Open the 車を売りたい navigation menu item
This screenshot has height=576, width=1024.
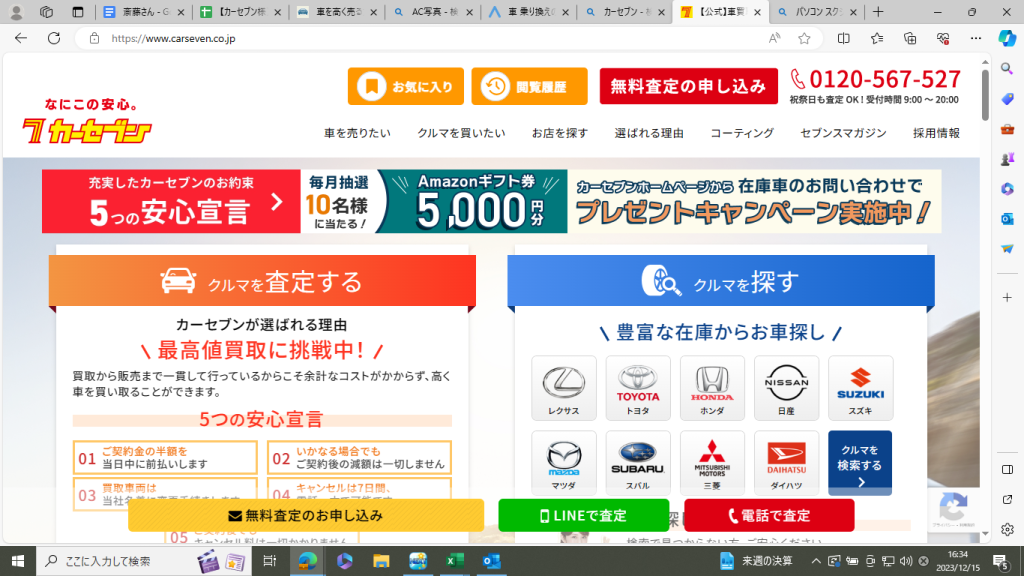357,133
